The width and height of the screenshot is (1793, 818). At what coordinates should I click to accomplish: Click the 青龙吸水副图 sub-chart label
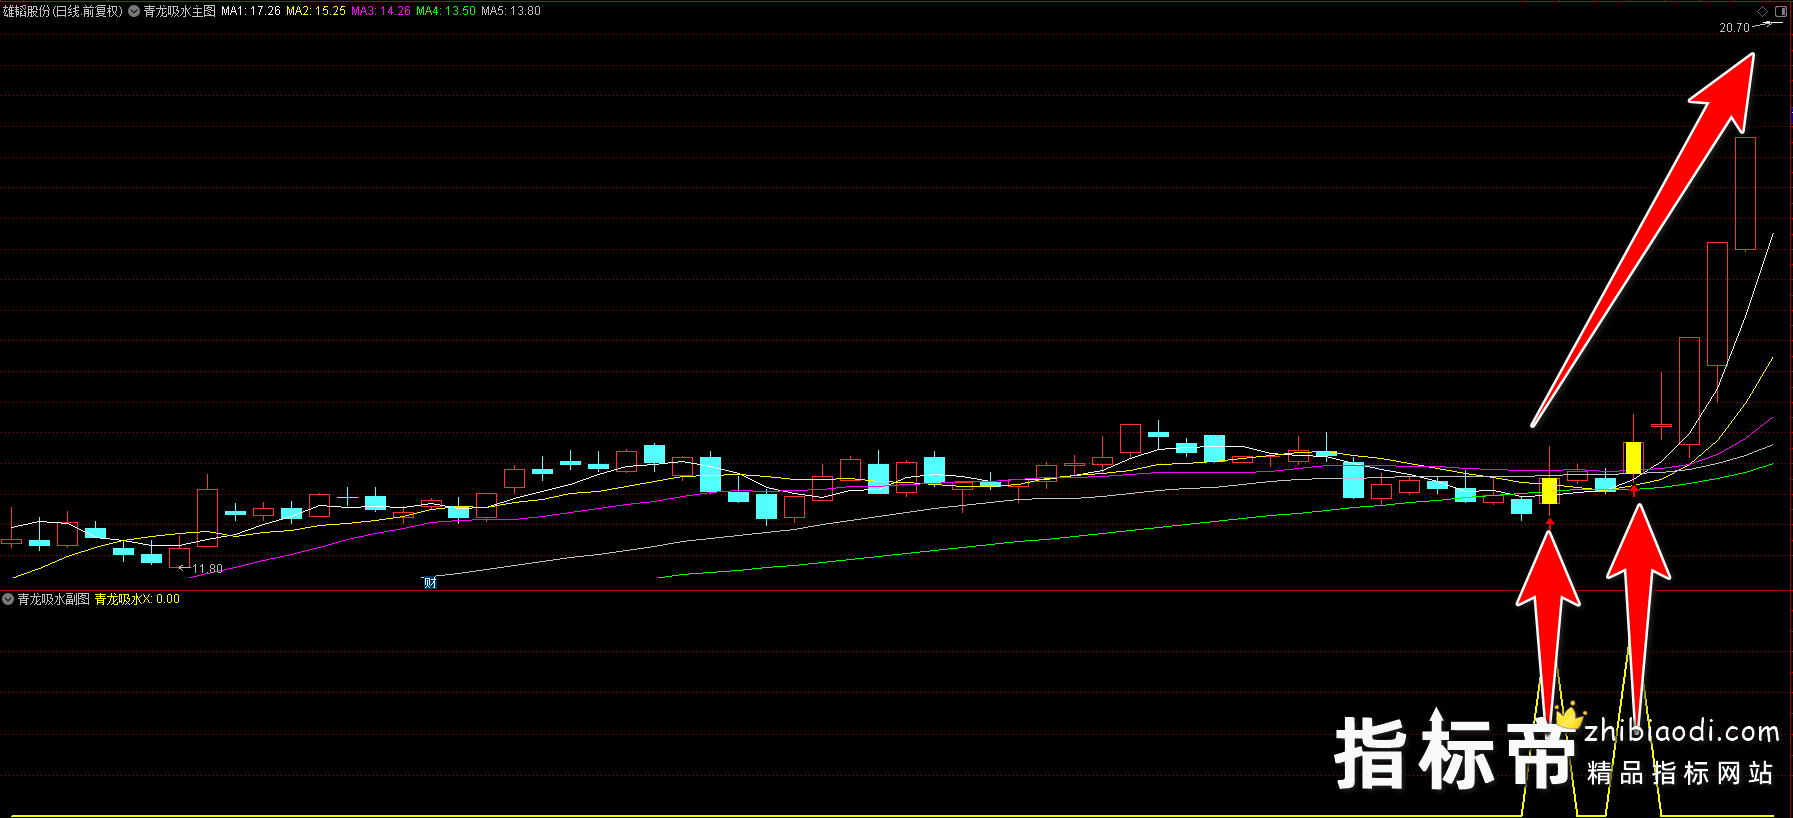54,599
